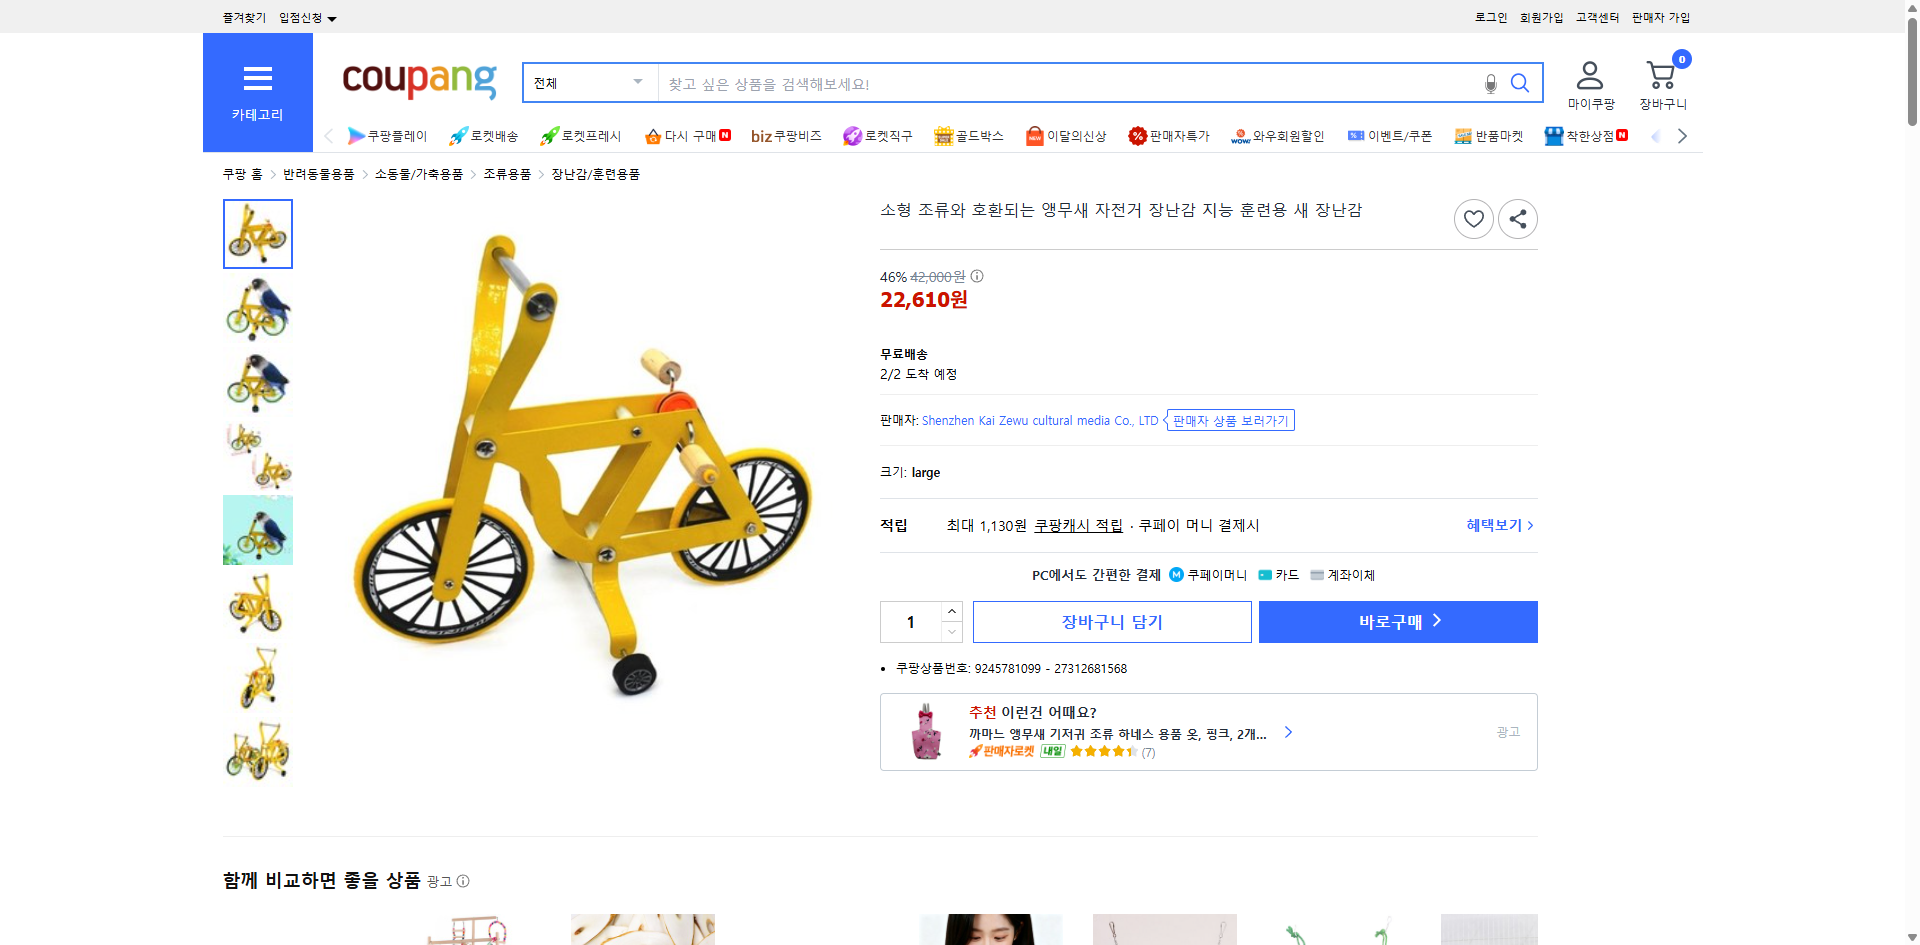
Task: Open the 이달의신상 shopping bag icon
Action: (x=1033, y=135)
